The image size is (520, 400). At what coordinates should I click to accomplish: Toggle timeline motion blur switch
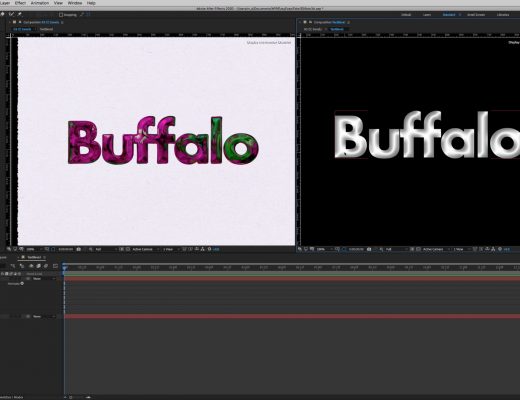[x=46, y=266]
